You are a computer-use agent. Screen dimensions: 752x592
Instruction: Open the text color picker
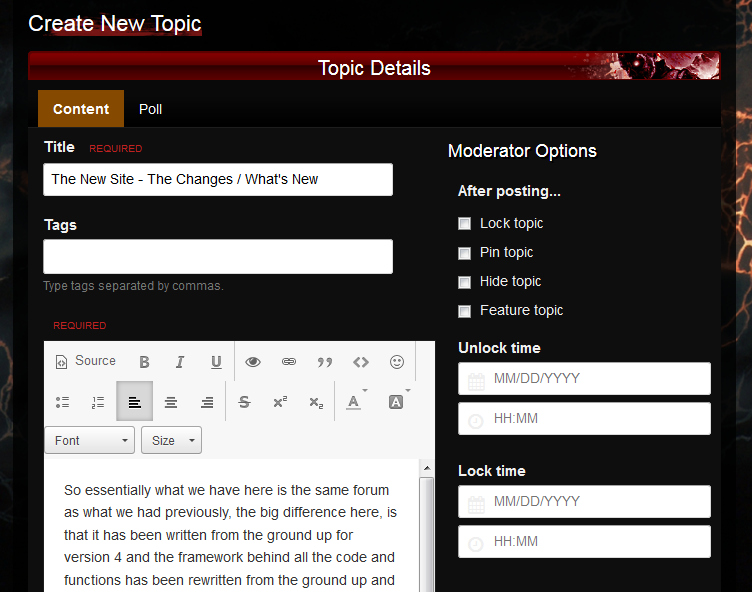click(x=356, y=401)
